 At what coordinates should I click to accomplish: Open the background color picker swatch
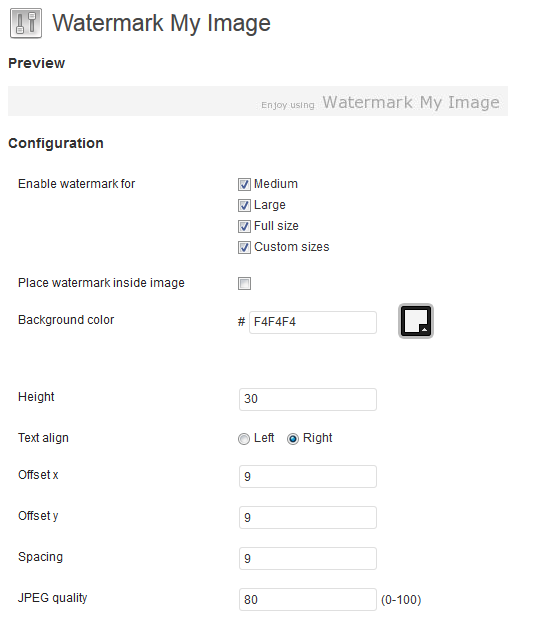click(416, 321)
